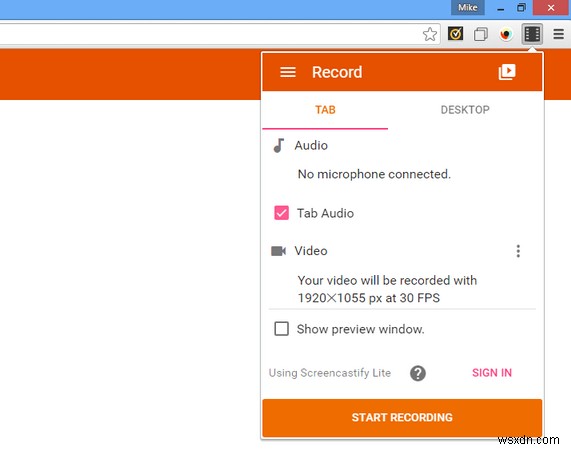Click the Record panel title
This screenshot has width=571, height=450.
(337, 72)
